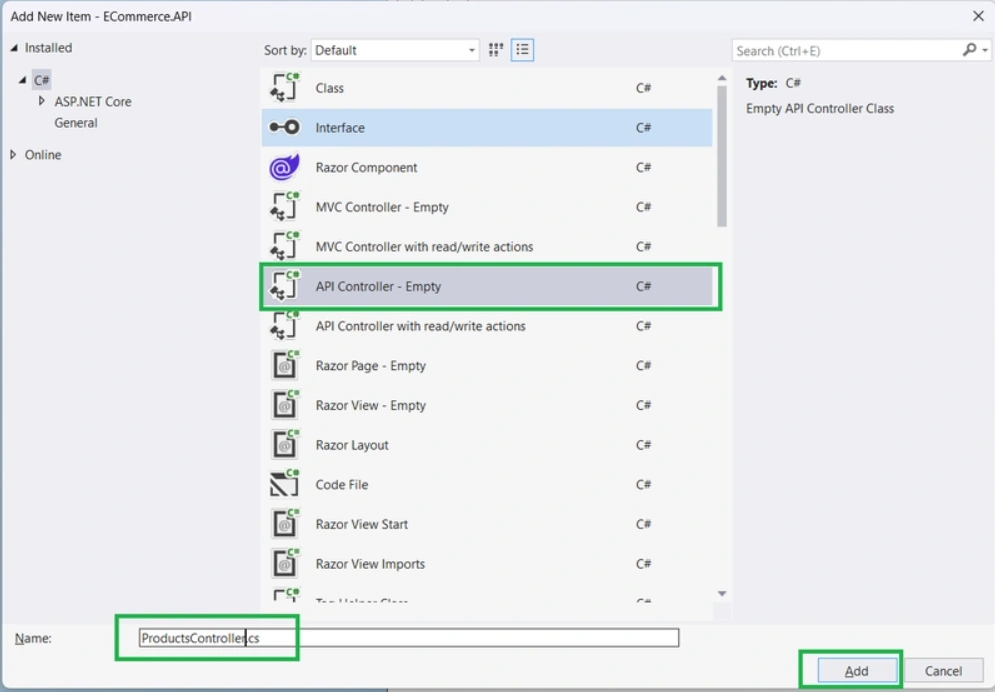Click the Razor View Start icon
Viewport: 995px width, 692px height.
pos(284,524)
